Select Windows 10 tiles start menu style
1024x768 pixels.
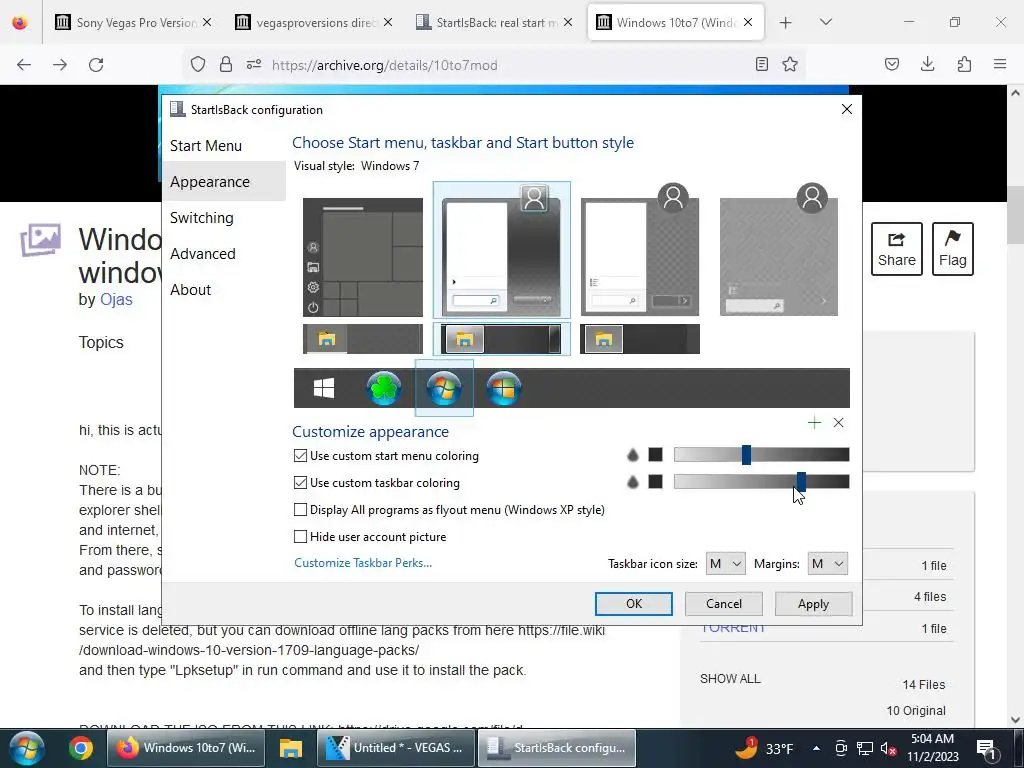click(x=362, y=257)
